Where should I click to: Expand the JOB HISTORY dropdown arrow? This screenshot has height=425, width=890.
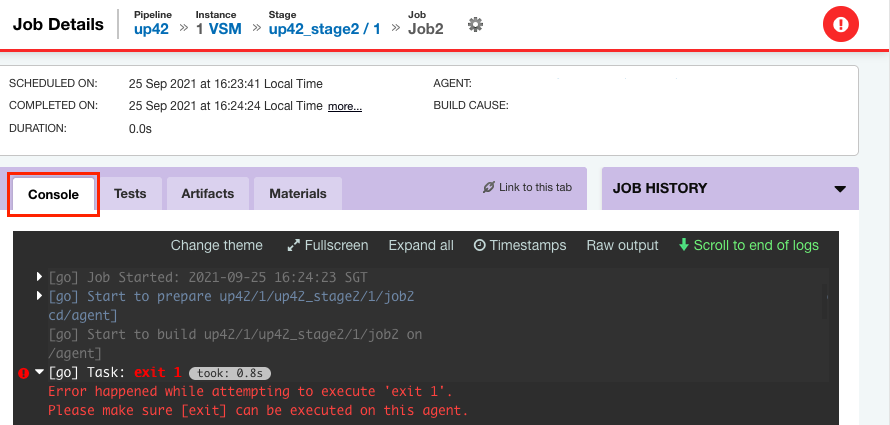click(840, 189)
